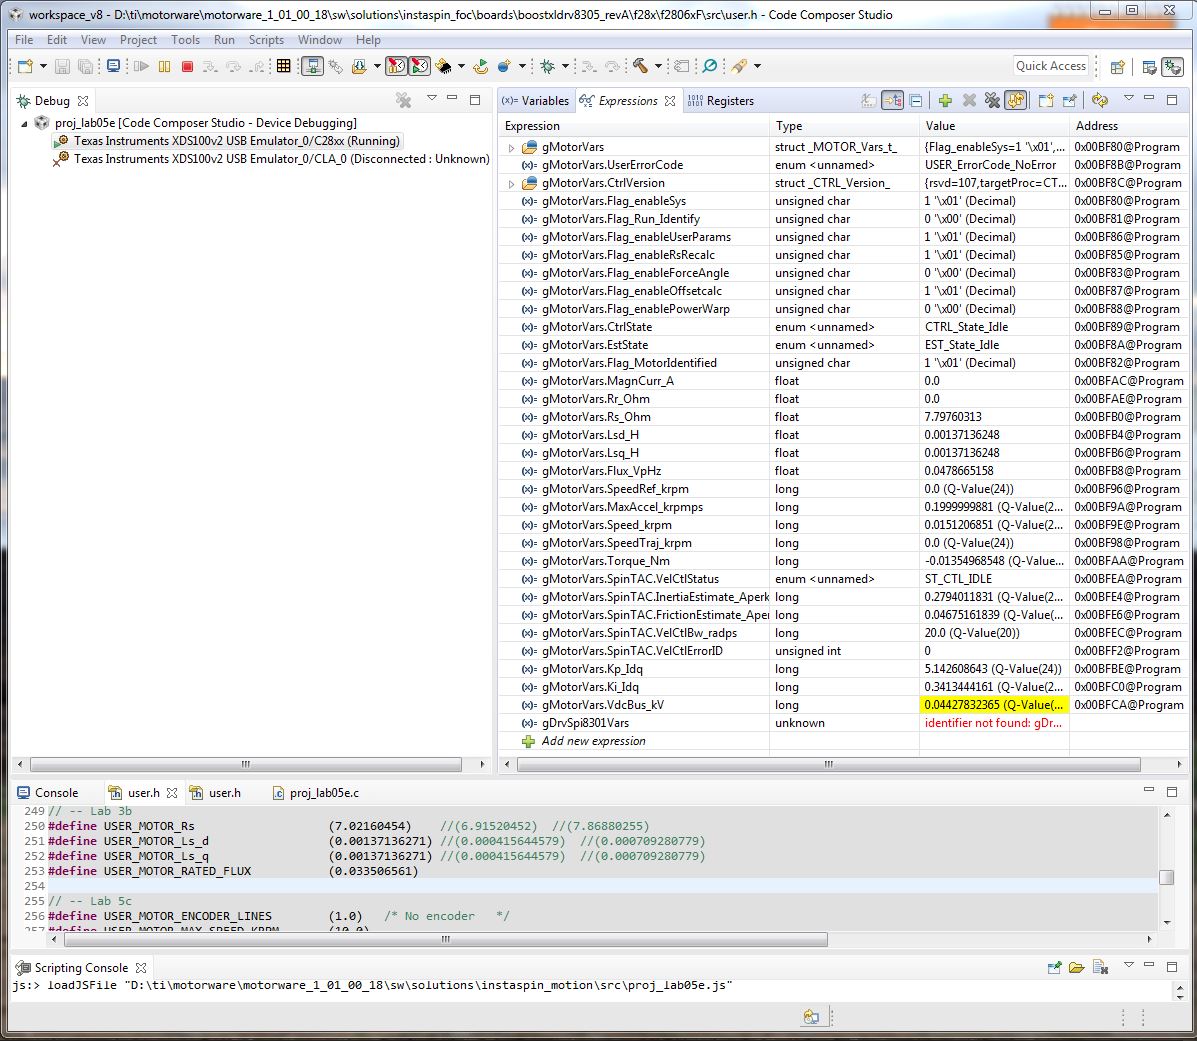This screenshot has height=1041, width=1197.
Task: Toggle Show Logical Structure in Expressions toolbar
Action: 890,99
